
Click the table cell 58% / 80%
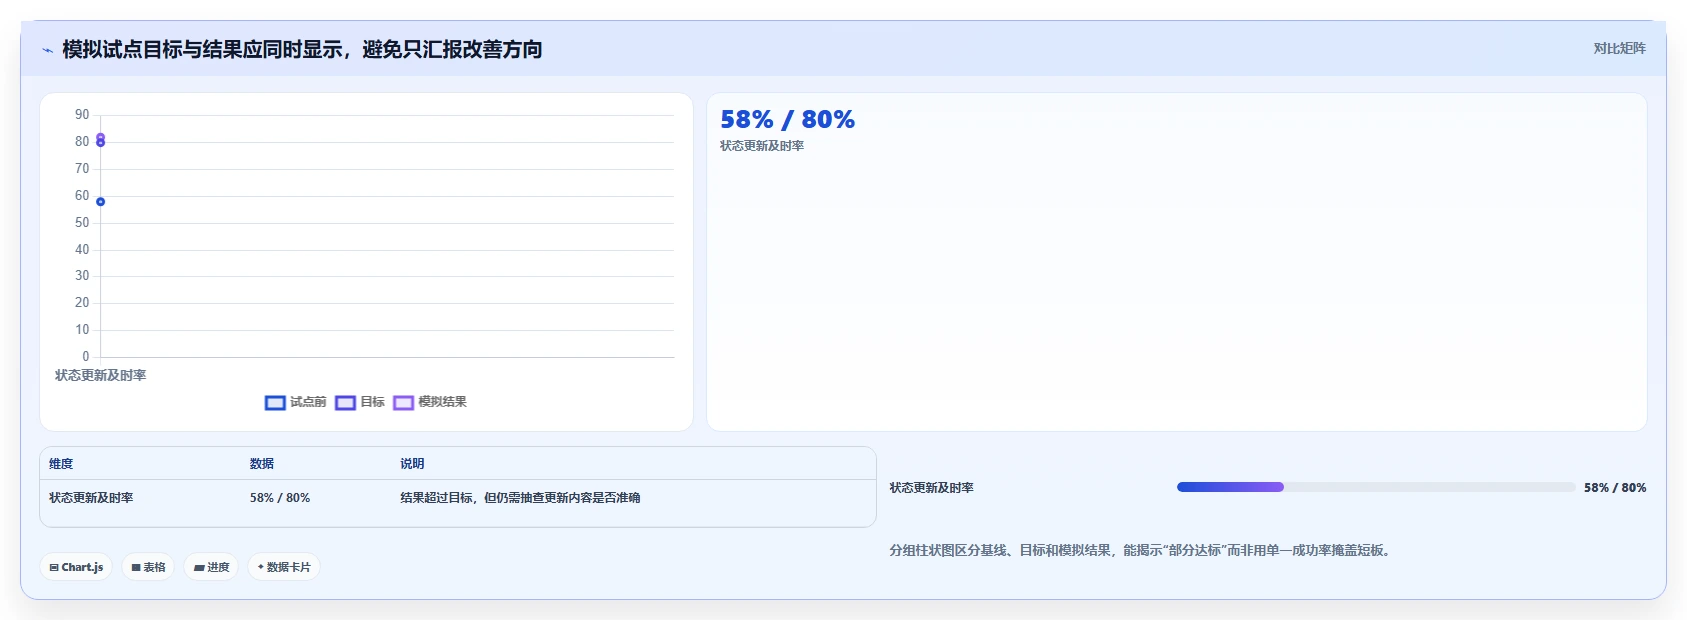280,498
